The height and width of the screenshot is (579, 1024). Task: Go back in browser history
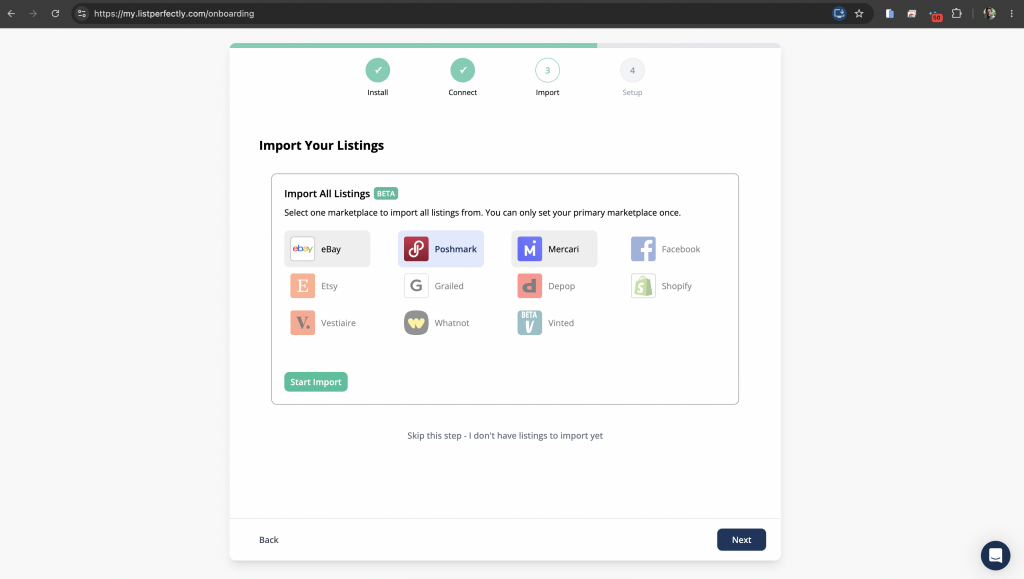11,13
